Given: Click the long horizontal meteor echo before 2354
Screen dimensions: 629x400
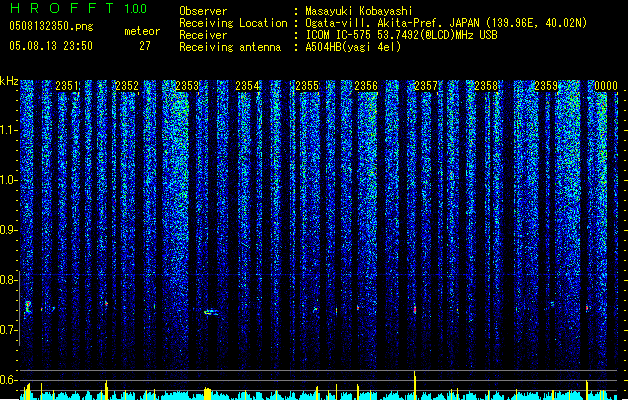Looking at the screenshot, I should click(x=211, y=312).
